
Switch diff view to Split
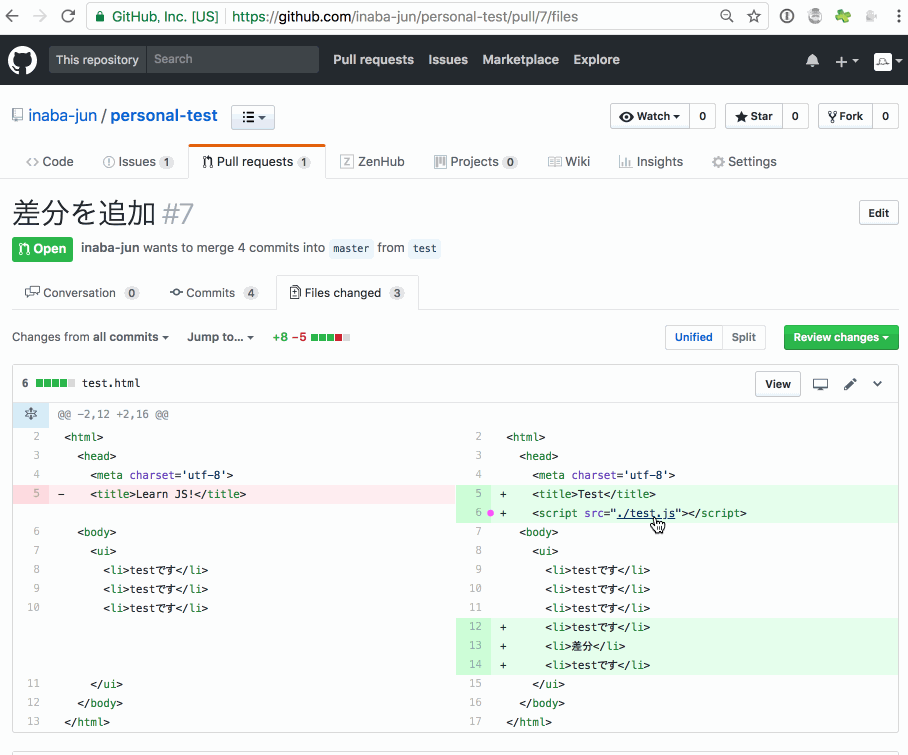(744, 338)
